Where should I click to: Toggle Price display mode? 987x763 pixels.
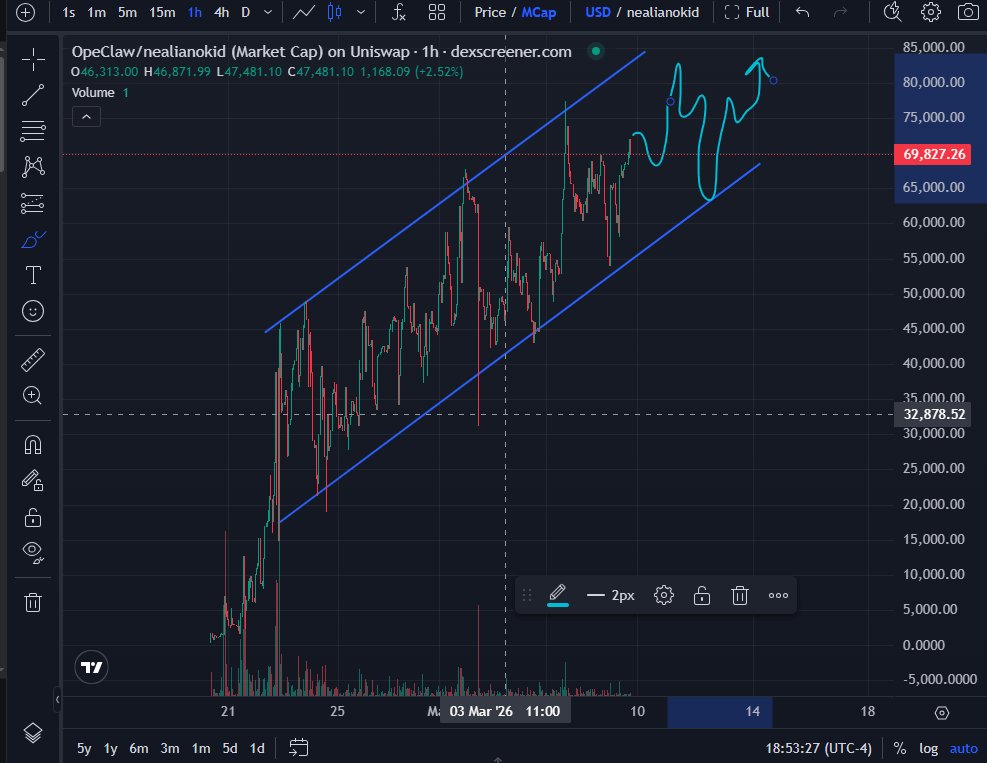(x=490, y=12)
